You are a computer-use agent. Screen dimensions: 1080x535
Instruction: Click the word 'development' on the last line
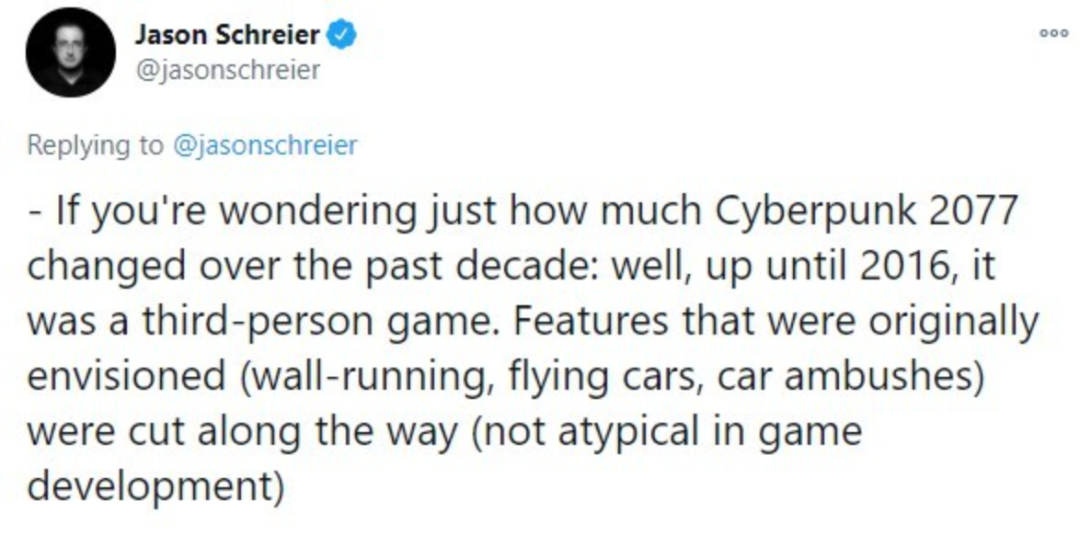point(151,487)
